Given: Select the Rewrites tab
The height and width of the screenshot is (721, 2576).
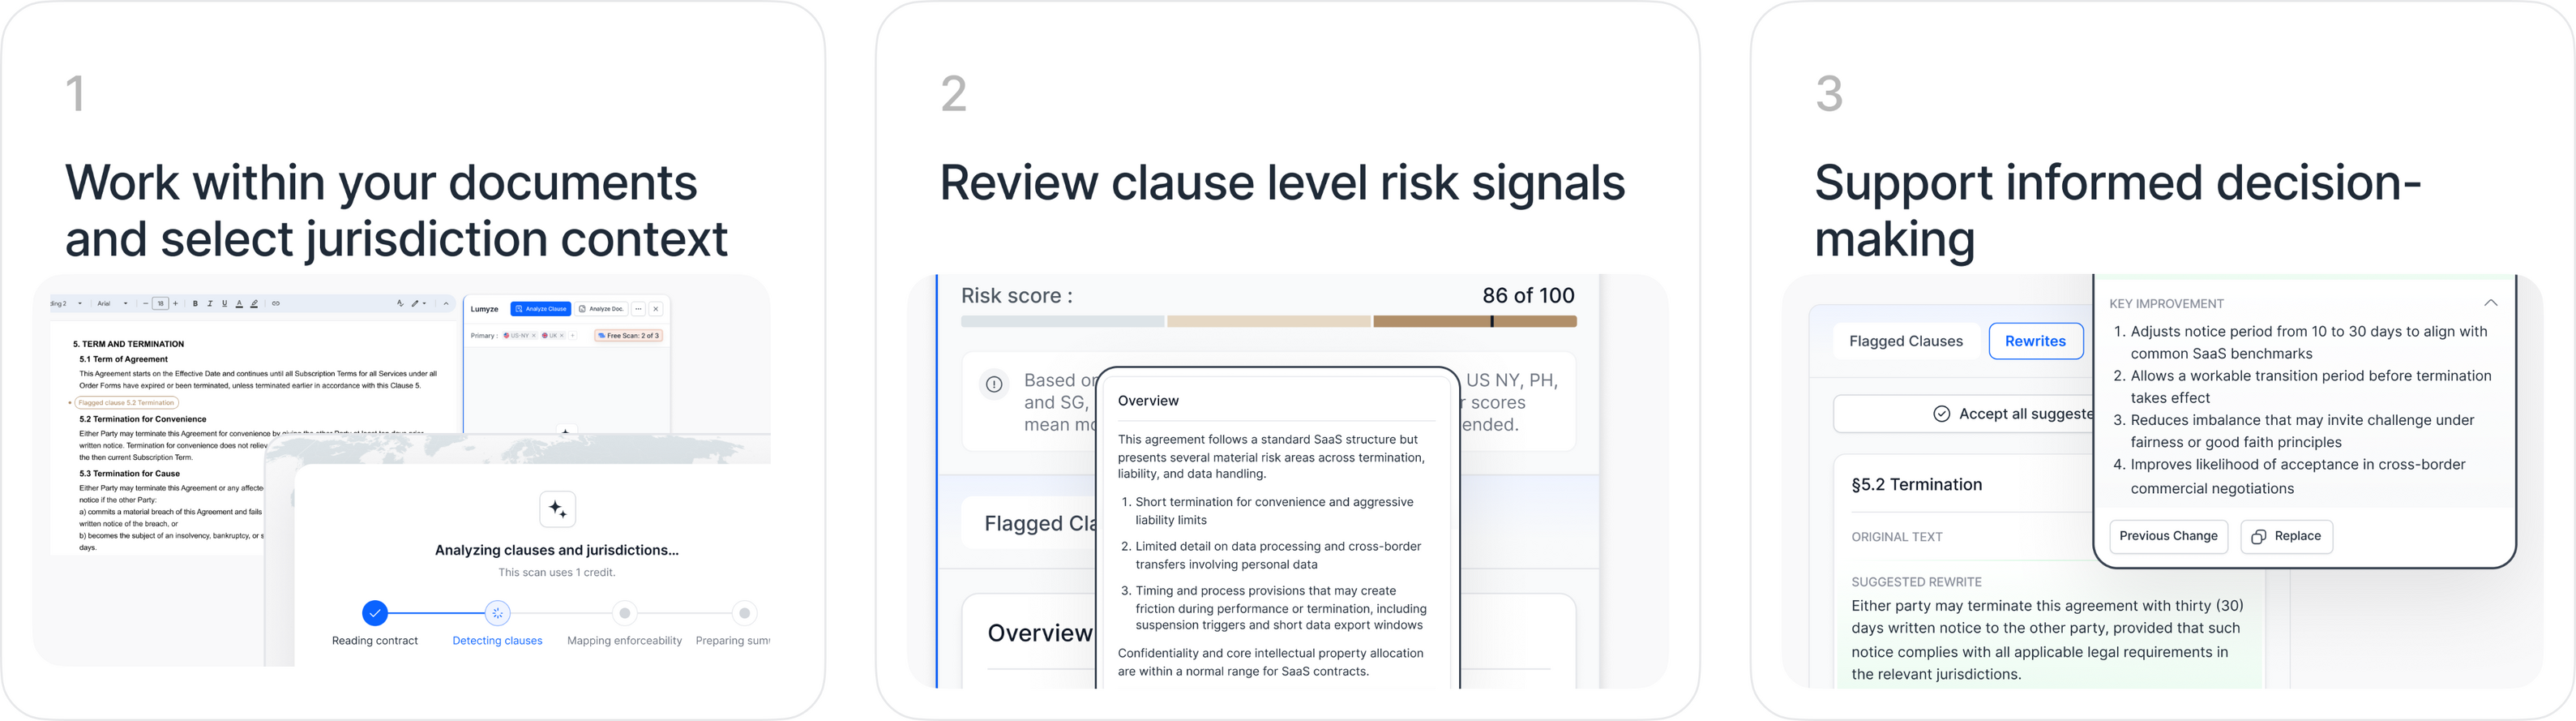Looking at the screenshot, I should coord(2035,341).
